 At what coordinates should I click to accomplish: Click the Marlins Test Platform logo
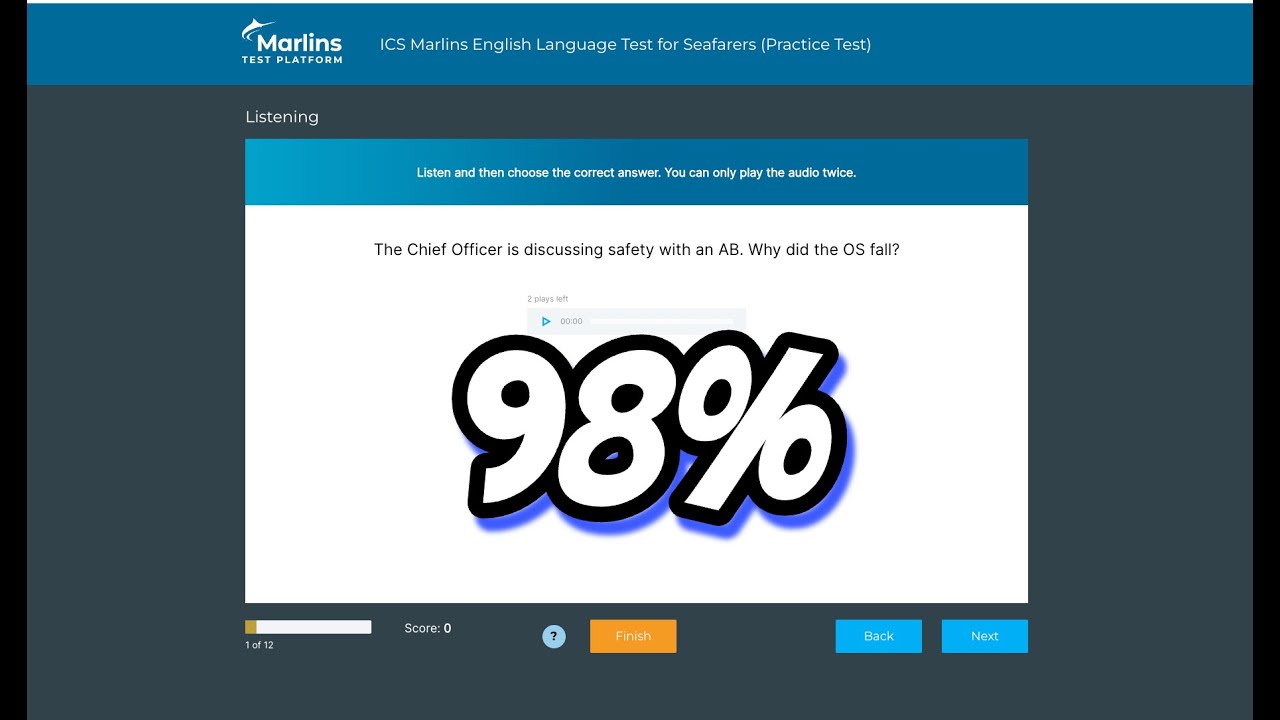tap(291, 42)
